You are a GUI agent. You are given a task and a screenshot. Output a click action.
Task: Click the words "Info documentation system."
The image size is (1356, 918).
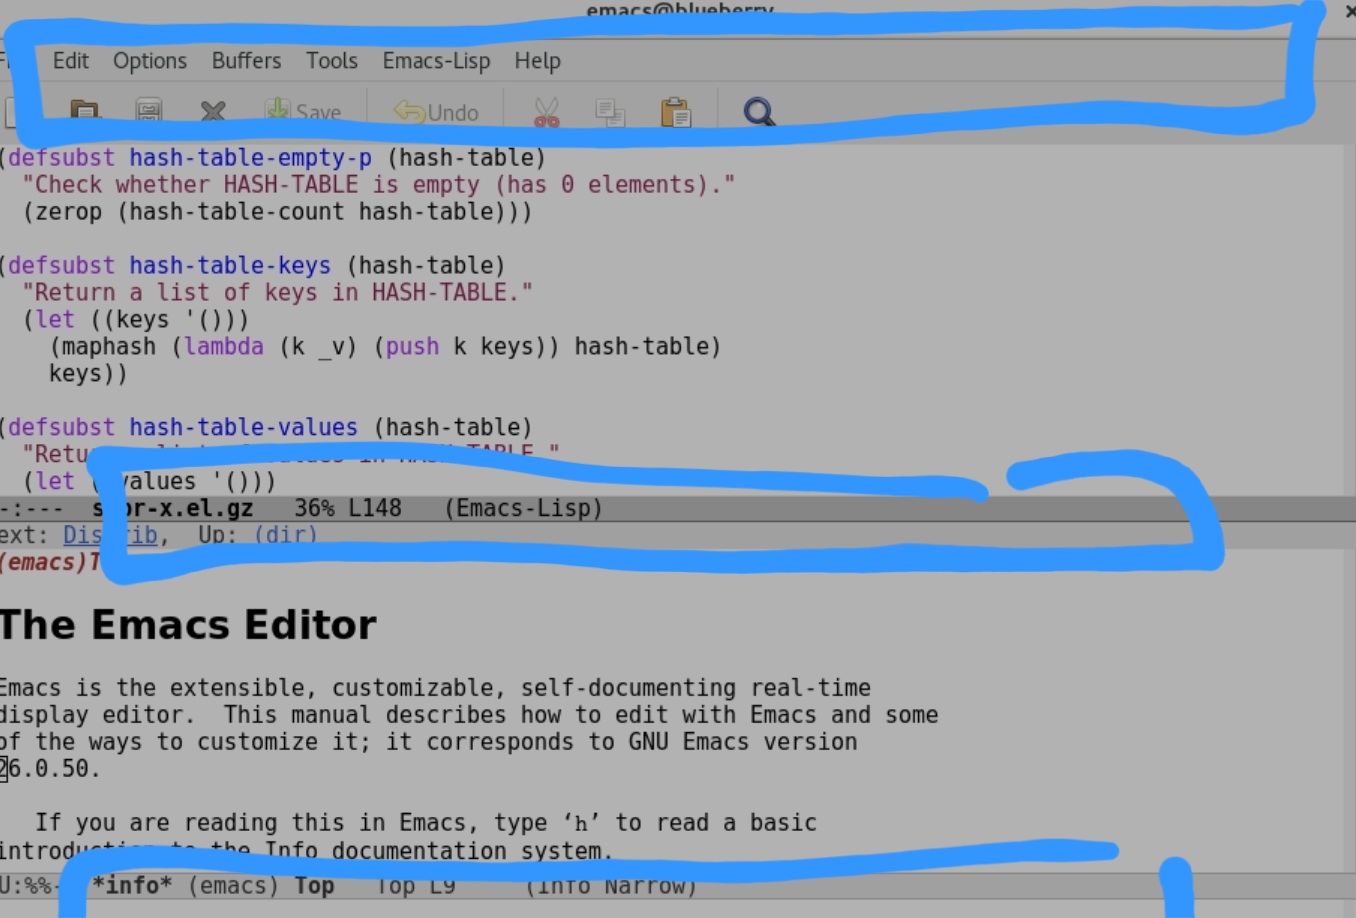(438, 850)
